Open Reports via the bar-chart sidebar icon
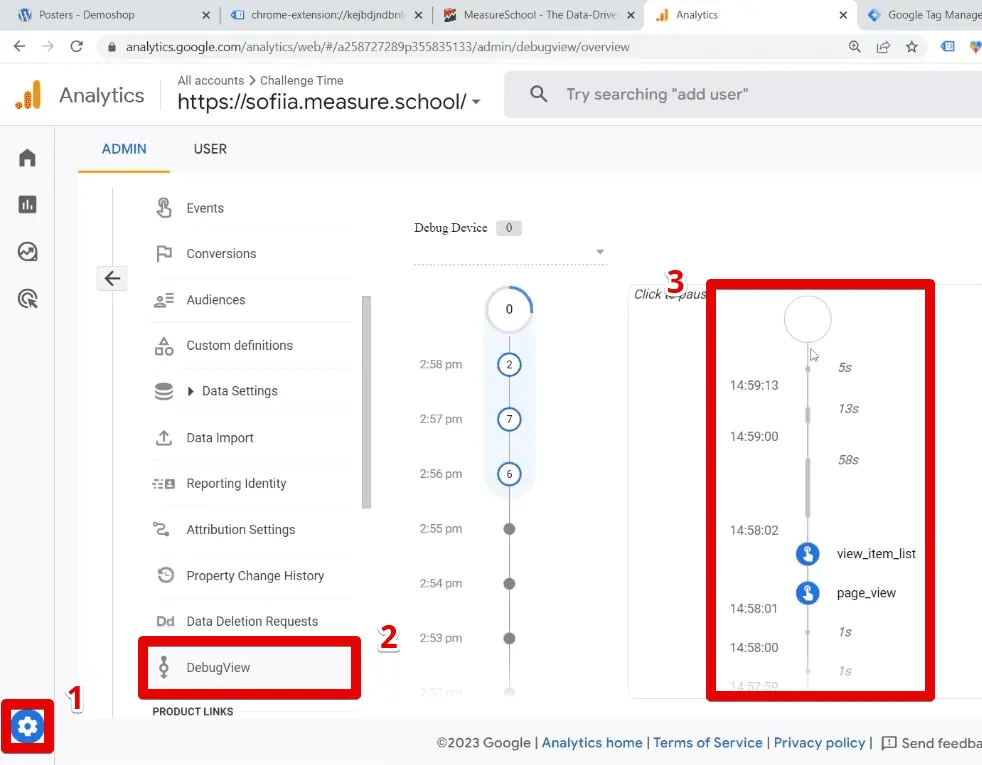Viewport: 982px width, 765px height. tap(27, 204)
